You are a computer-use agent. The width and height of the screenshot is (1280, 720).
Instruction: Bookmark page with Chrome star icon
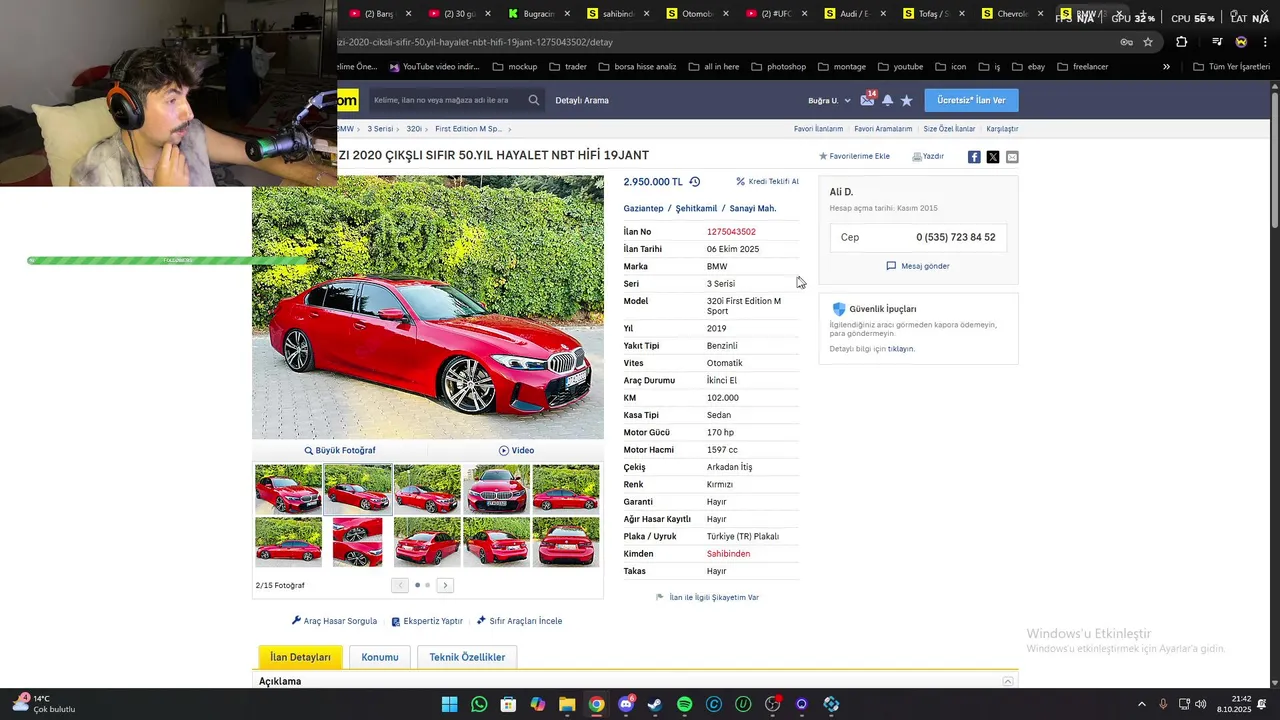point(1148,42)
